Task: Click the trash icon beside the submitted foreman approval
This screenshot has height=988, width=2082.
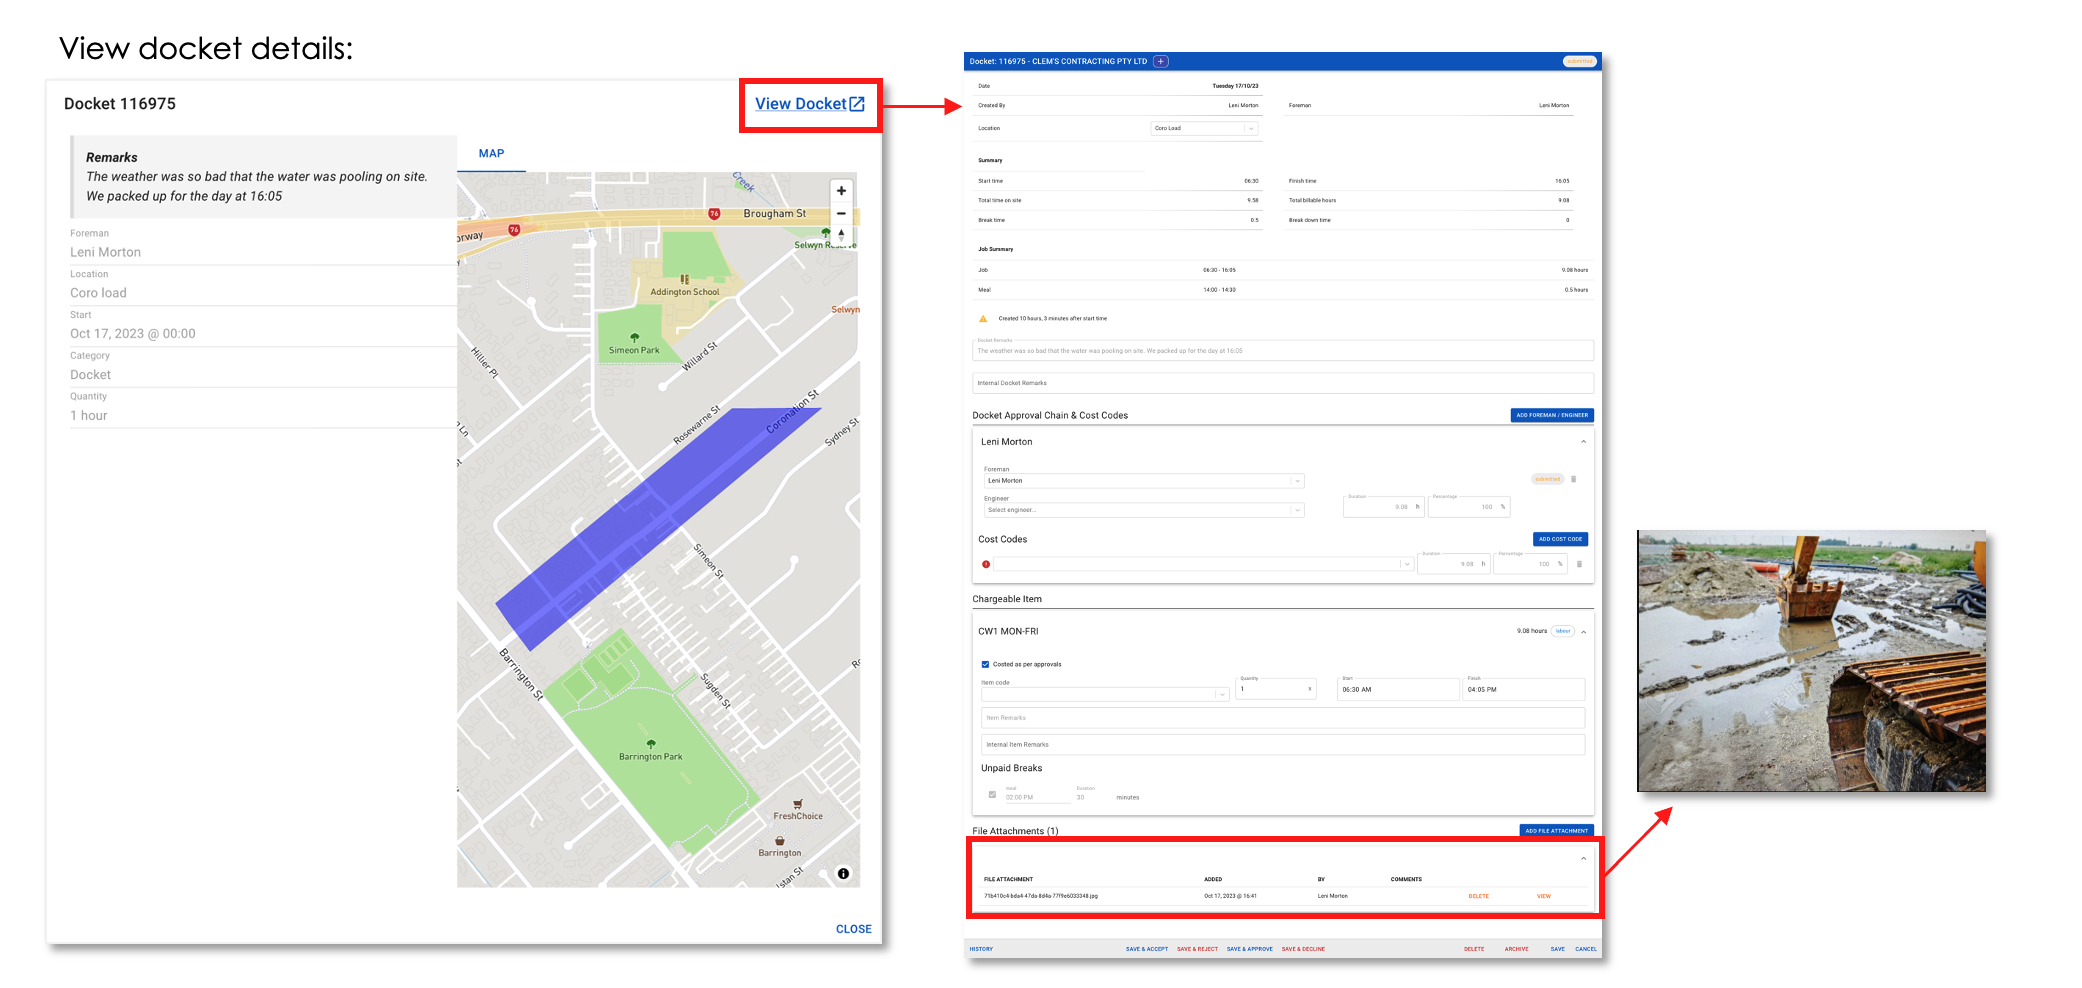Action: 1573,479
